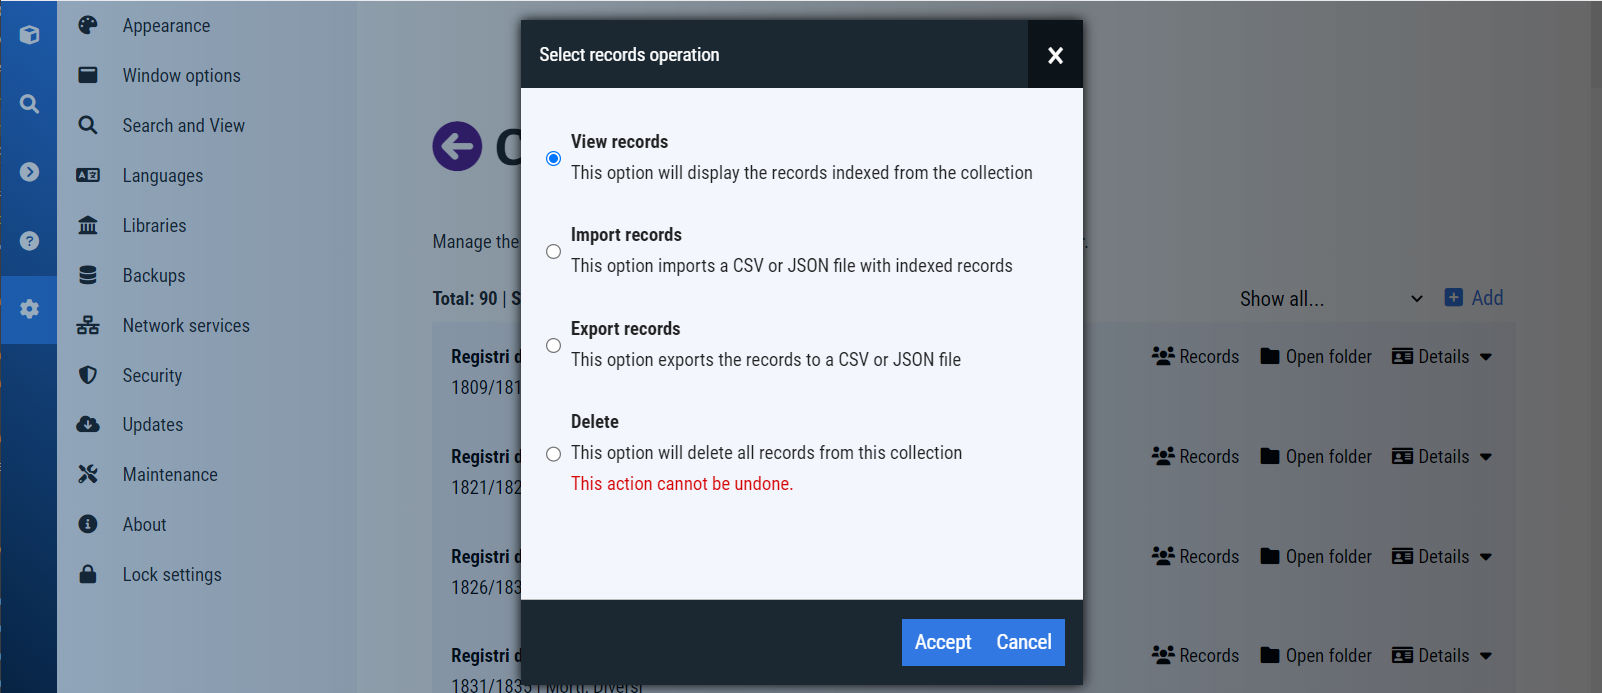Screen dimensions: 1602x693
Task: Open Search and View settings
Action: coord(183,126)
